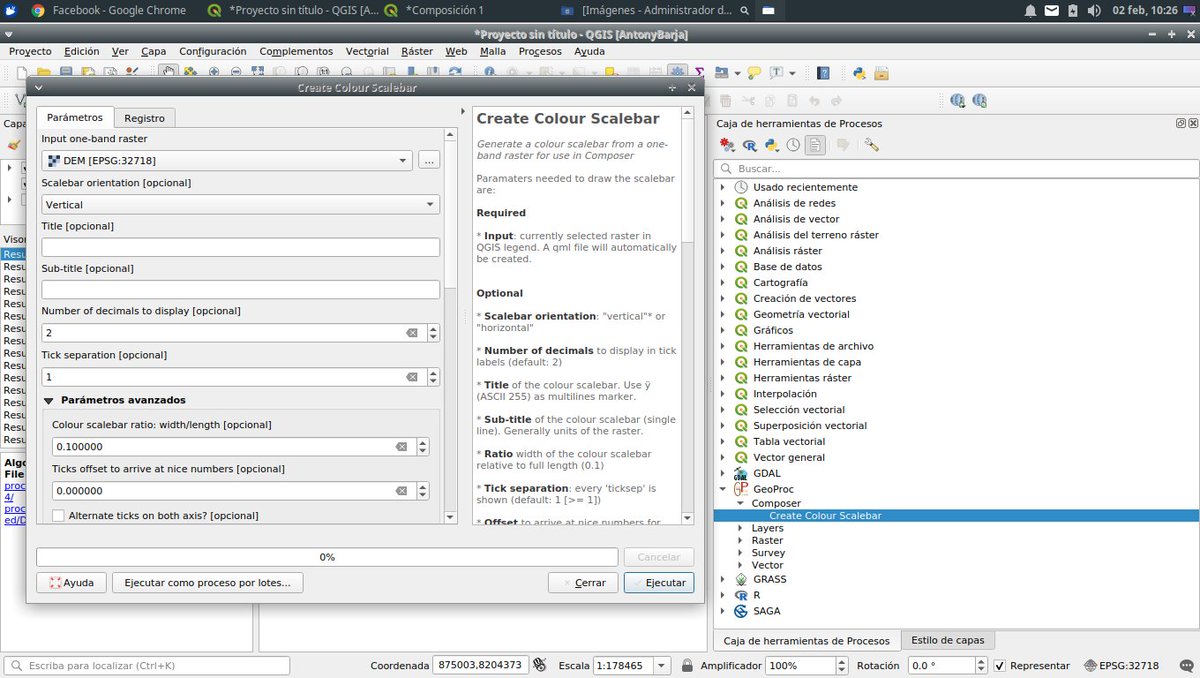The width and height of the screenshot is (1200, 678).
Task: Open the Vectorial menu
Action: [367, 51]
